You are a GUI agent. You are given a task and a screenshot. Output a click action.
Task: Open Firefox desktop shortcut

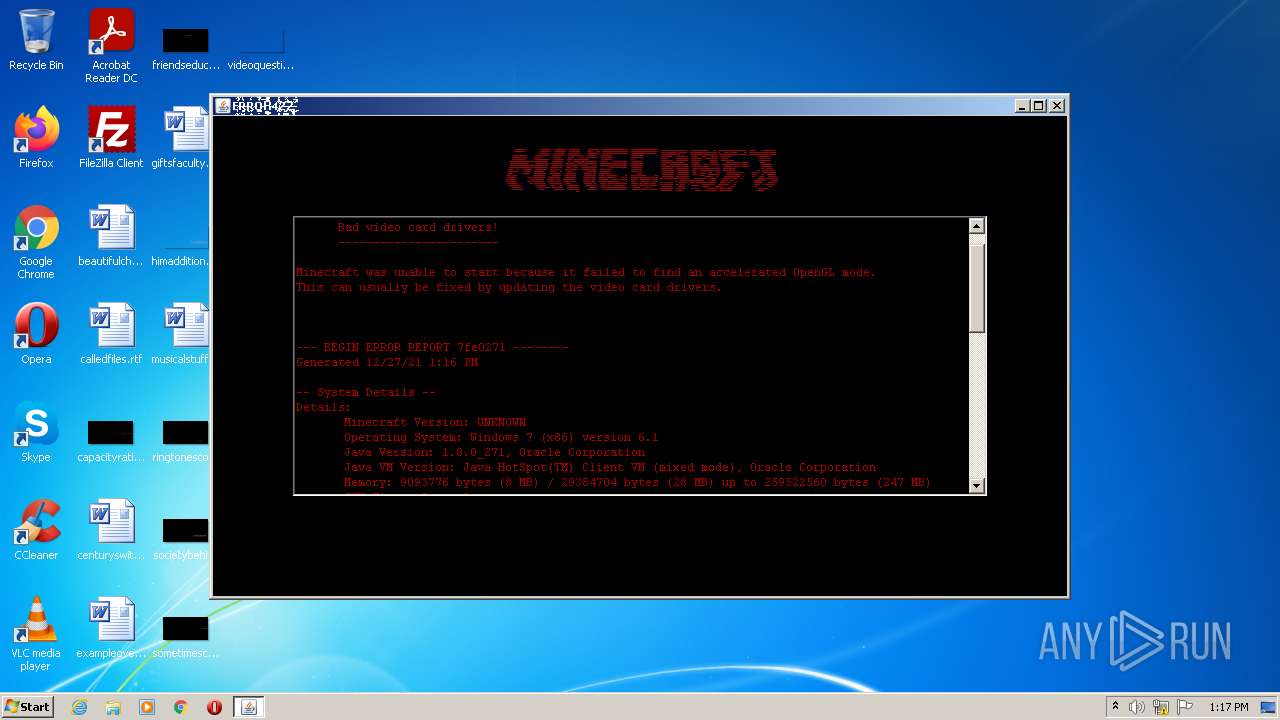click(36, 138)
